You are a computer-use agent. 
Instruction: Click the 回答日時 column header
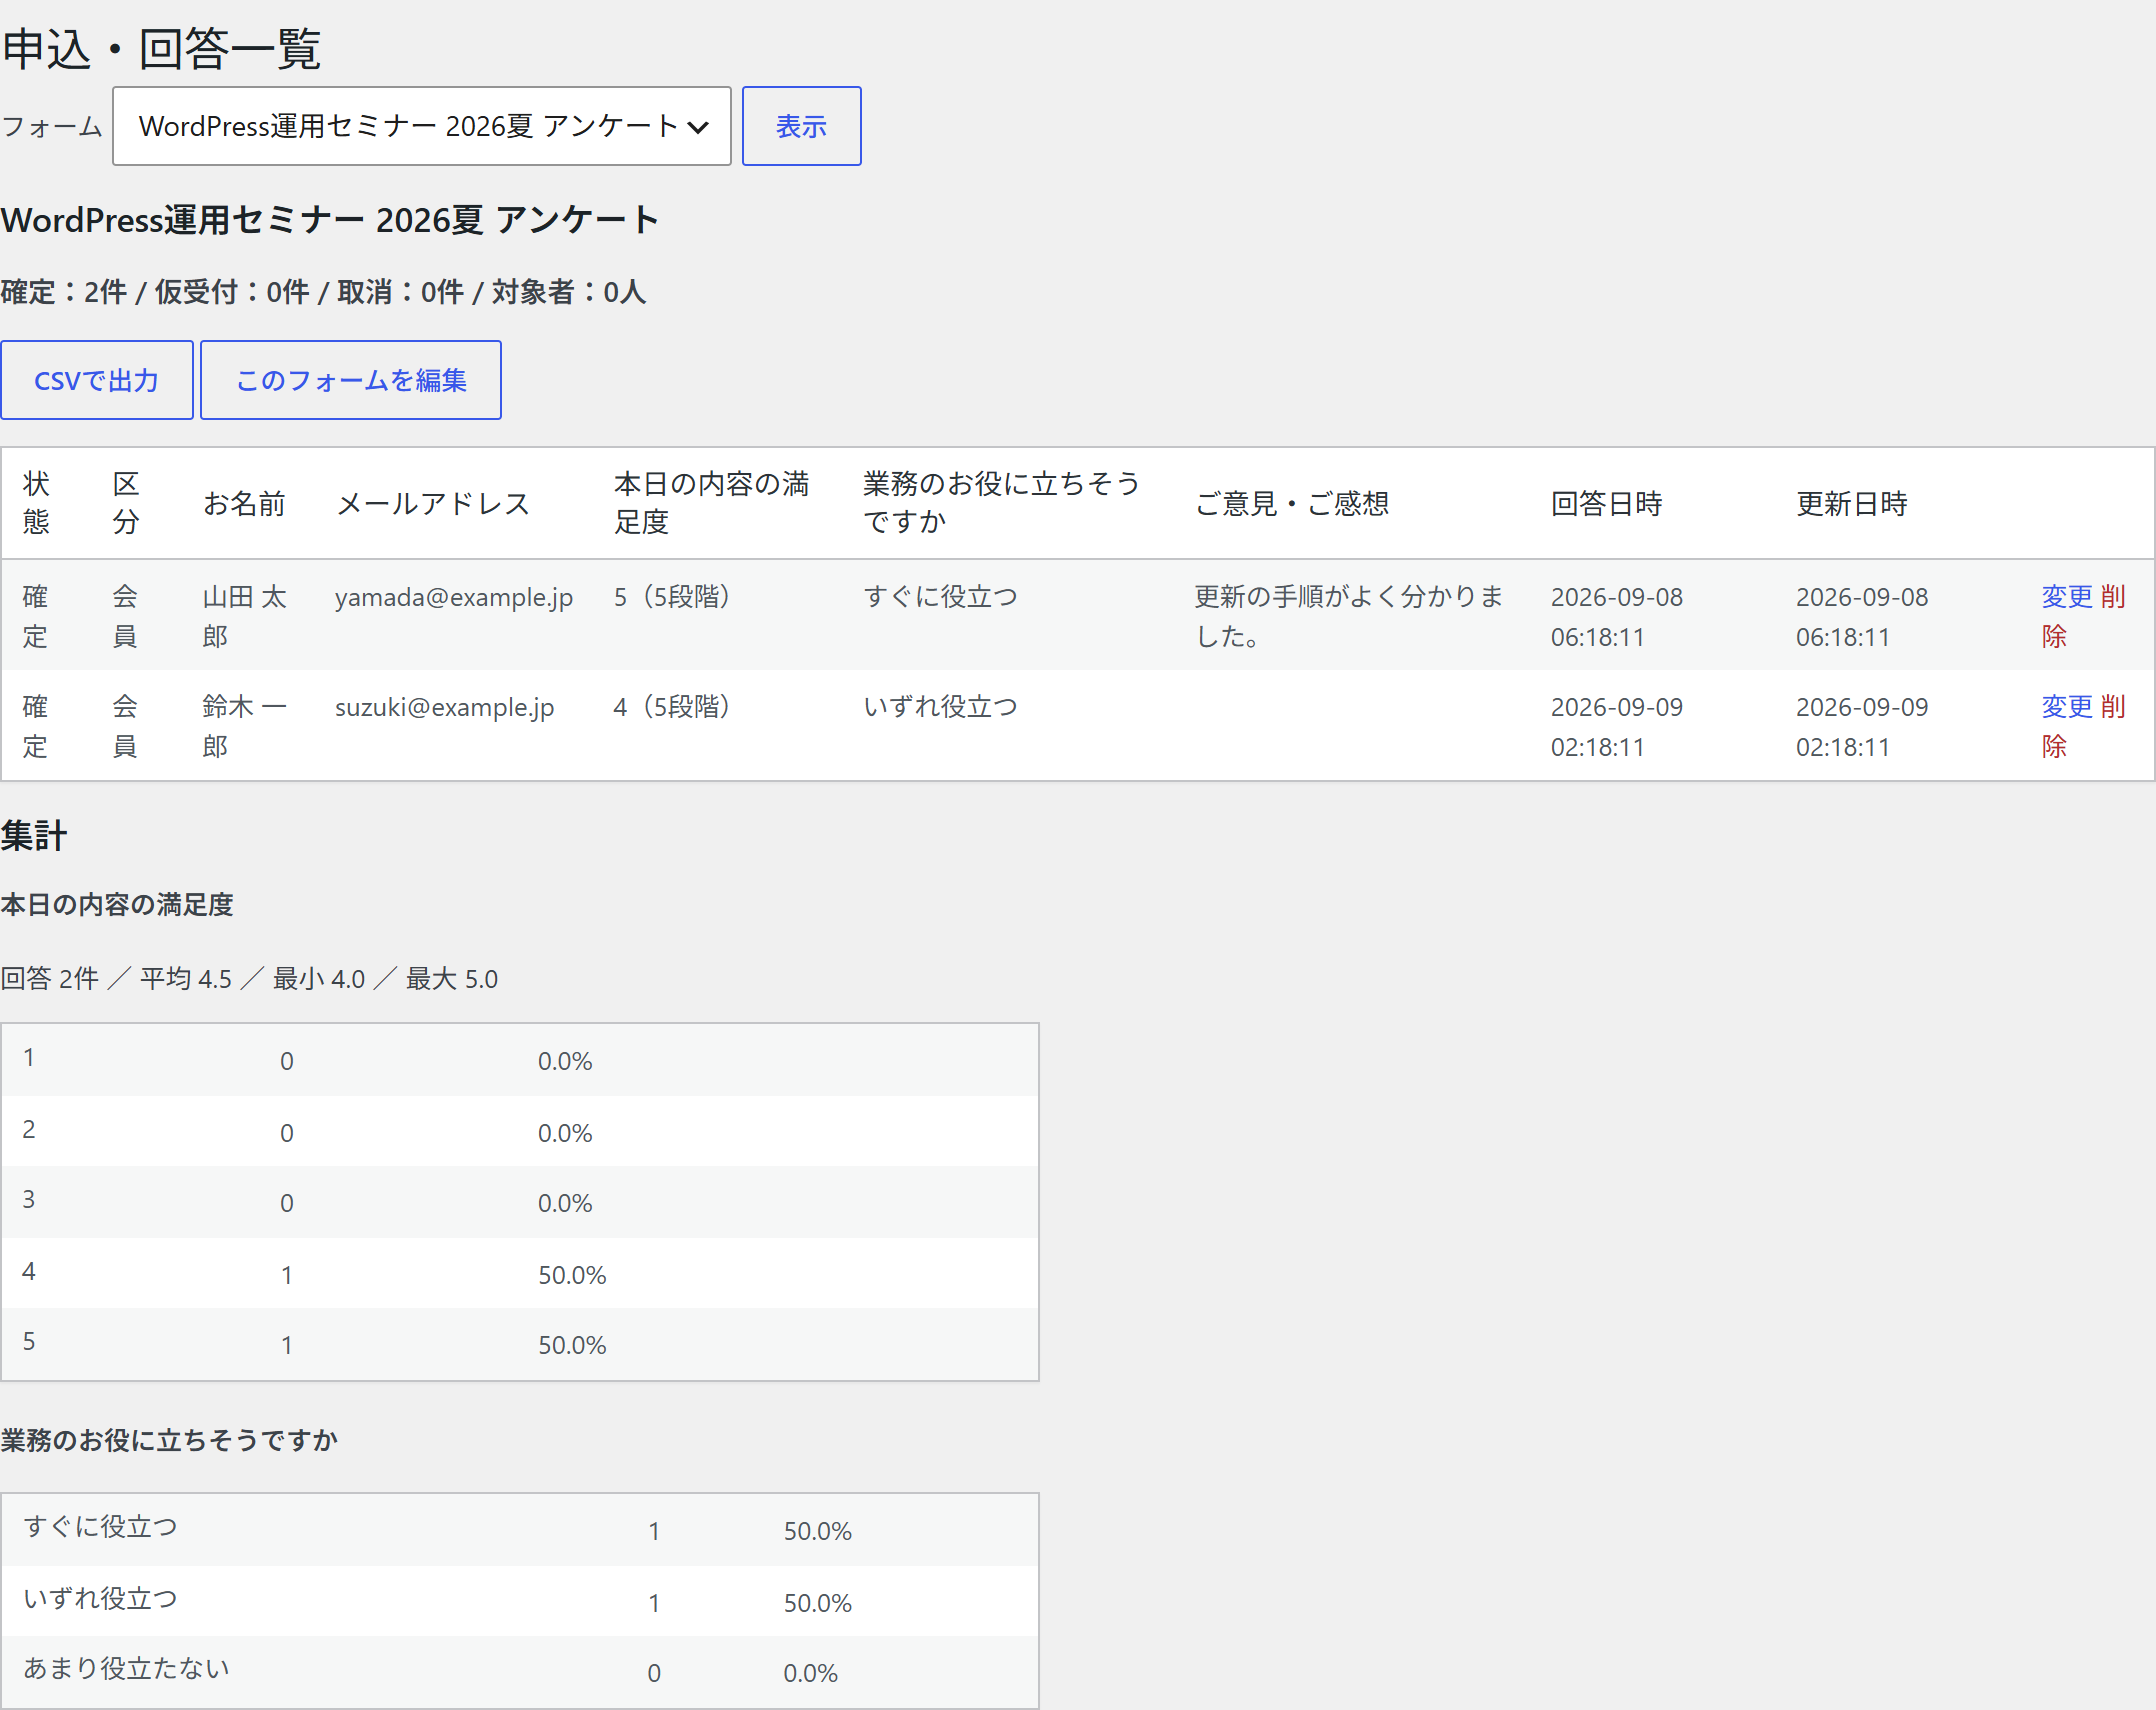(1606, 503)
